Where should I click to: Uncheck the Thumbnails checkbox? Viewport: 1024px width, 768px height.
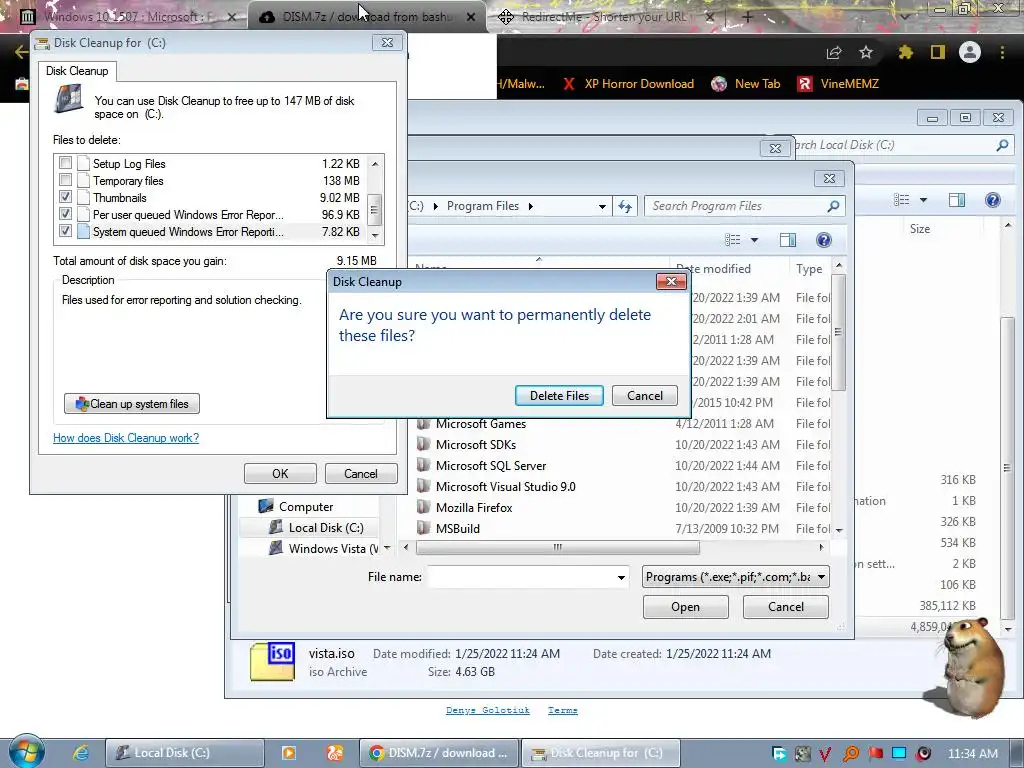pyautogui.click(x=65, y=197)
